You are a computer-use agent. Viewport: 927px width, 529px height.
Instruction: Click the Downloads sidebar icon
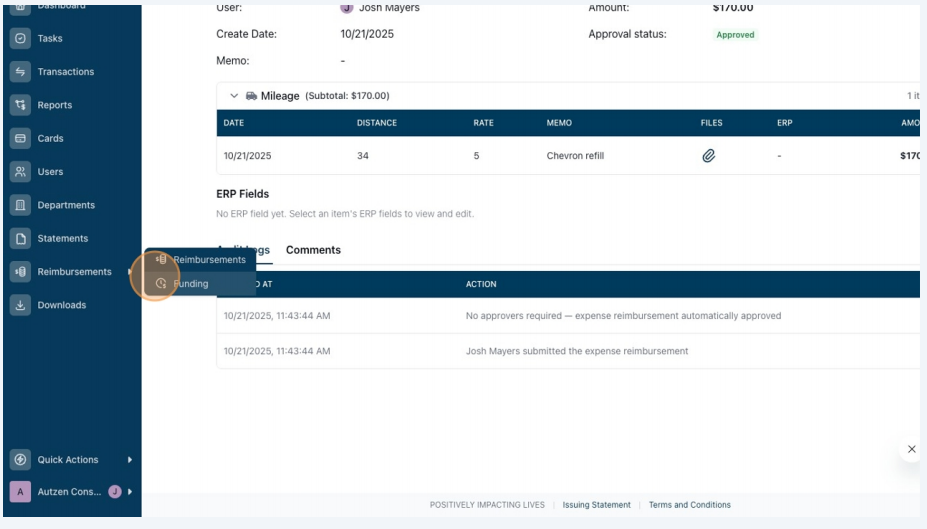(x=20, y=305)
